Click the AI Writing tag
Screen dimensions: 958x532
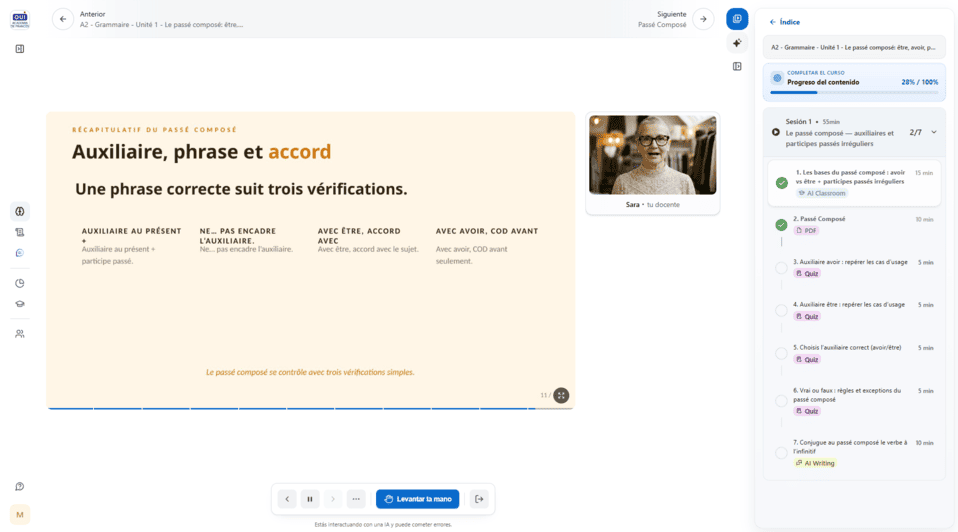pos(815,463)
